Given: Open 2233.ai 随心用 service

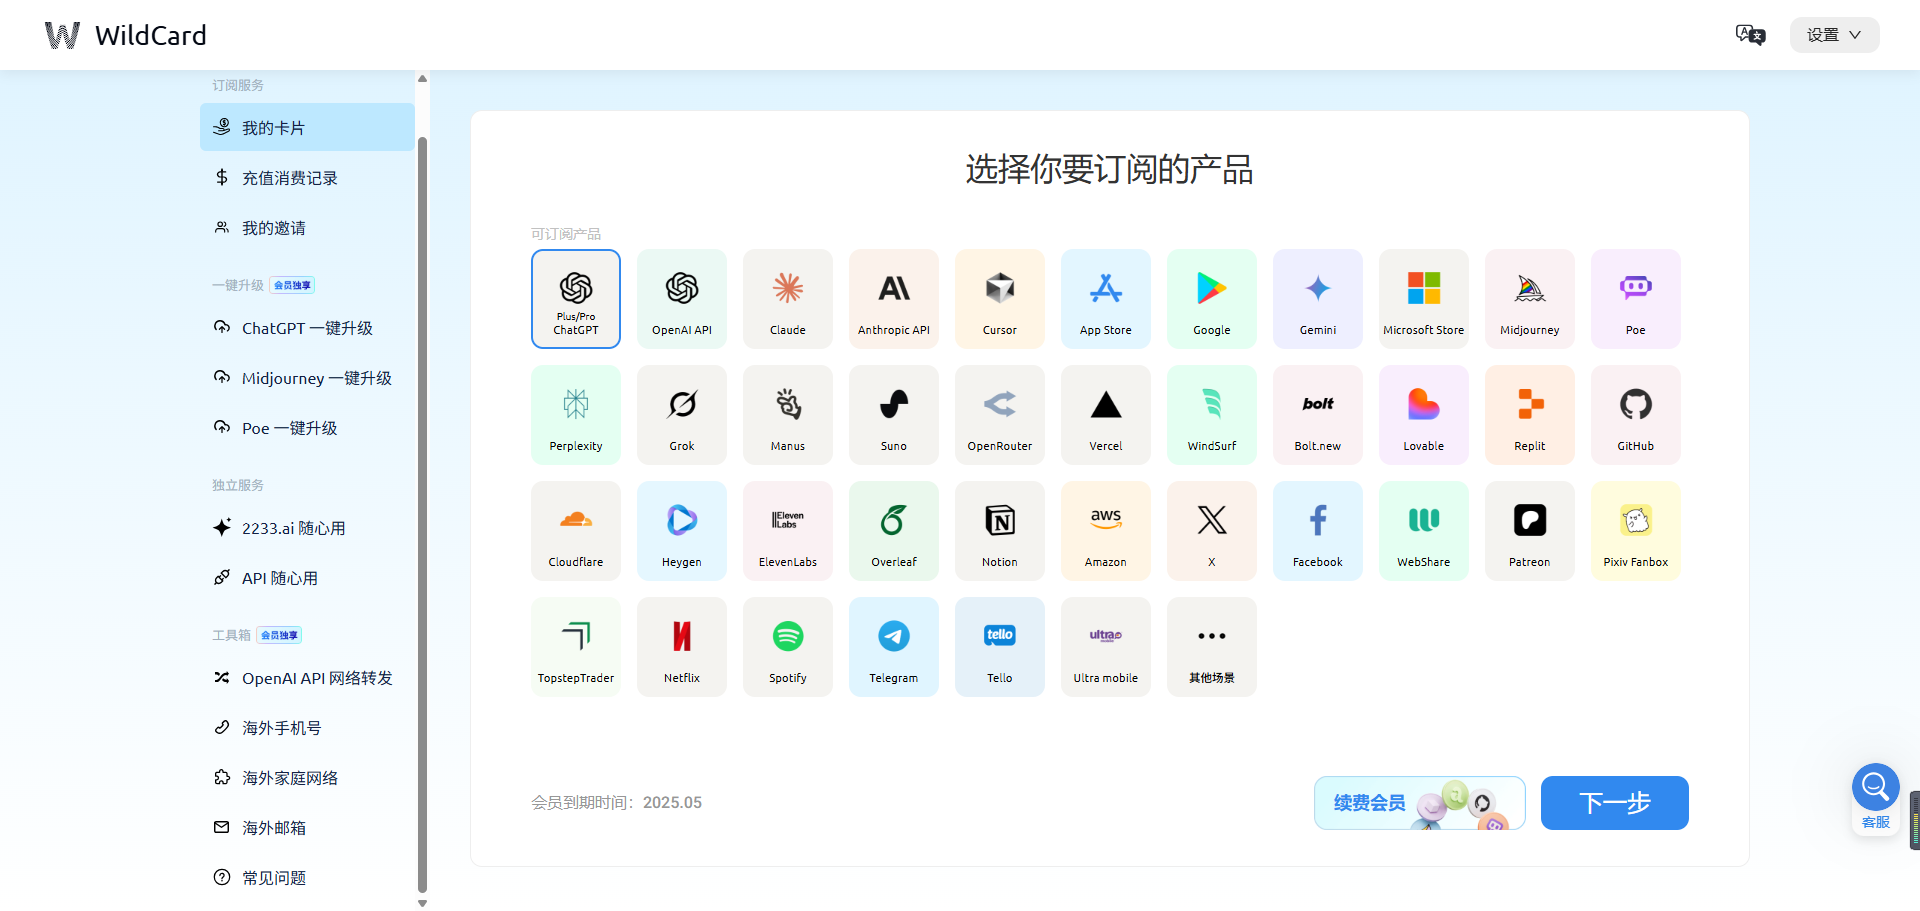Looking at the screenshot, I should (x=307, y=527).
